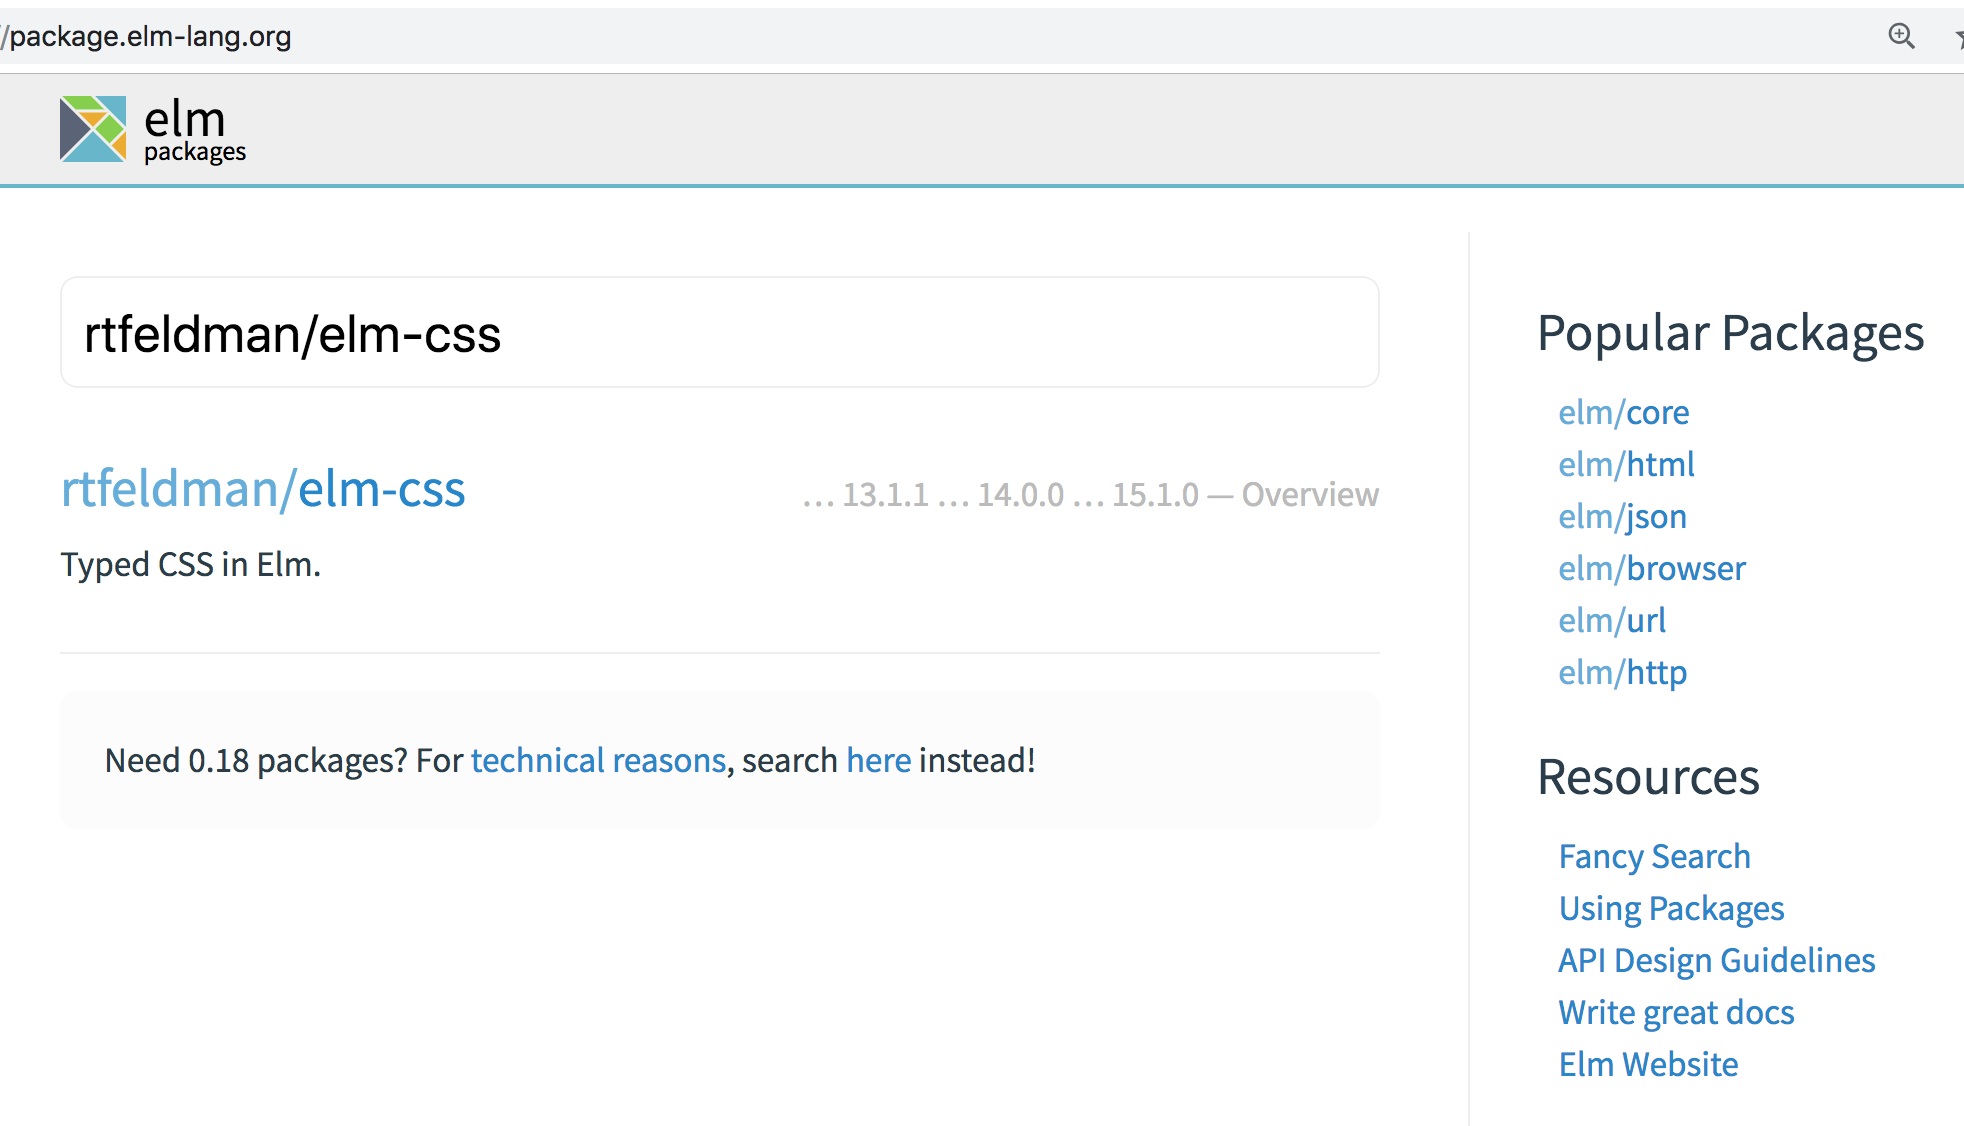Screen dimensions: 1964x1126
Task: Open elm/html popular package
Action: (1626, 465)
